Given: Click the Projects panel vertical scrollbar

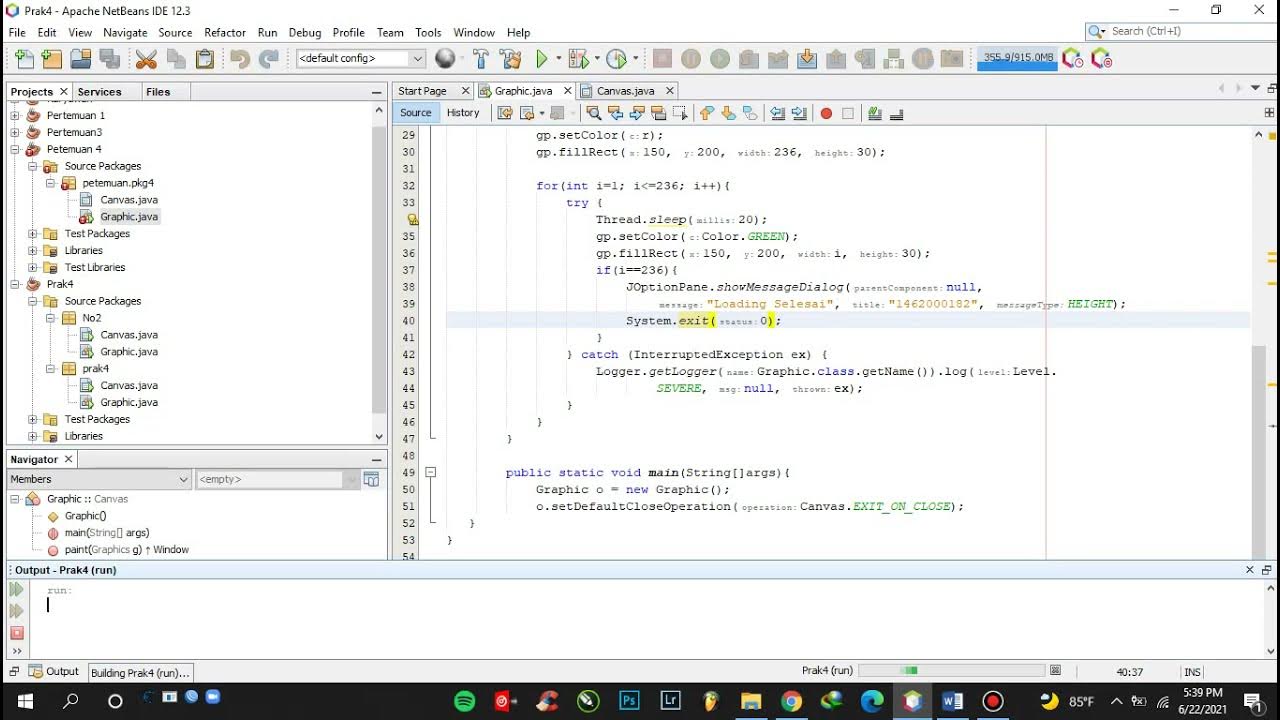Looking at the screenshot, I should (x=379, y=270).
